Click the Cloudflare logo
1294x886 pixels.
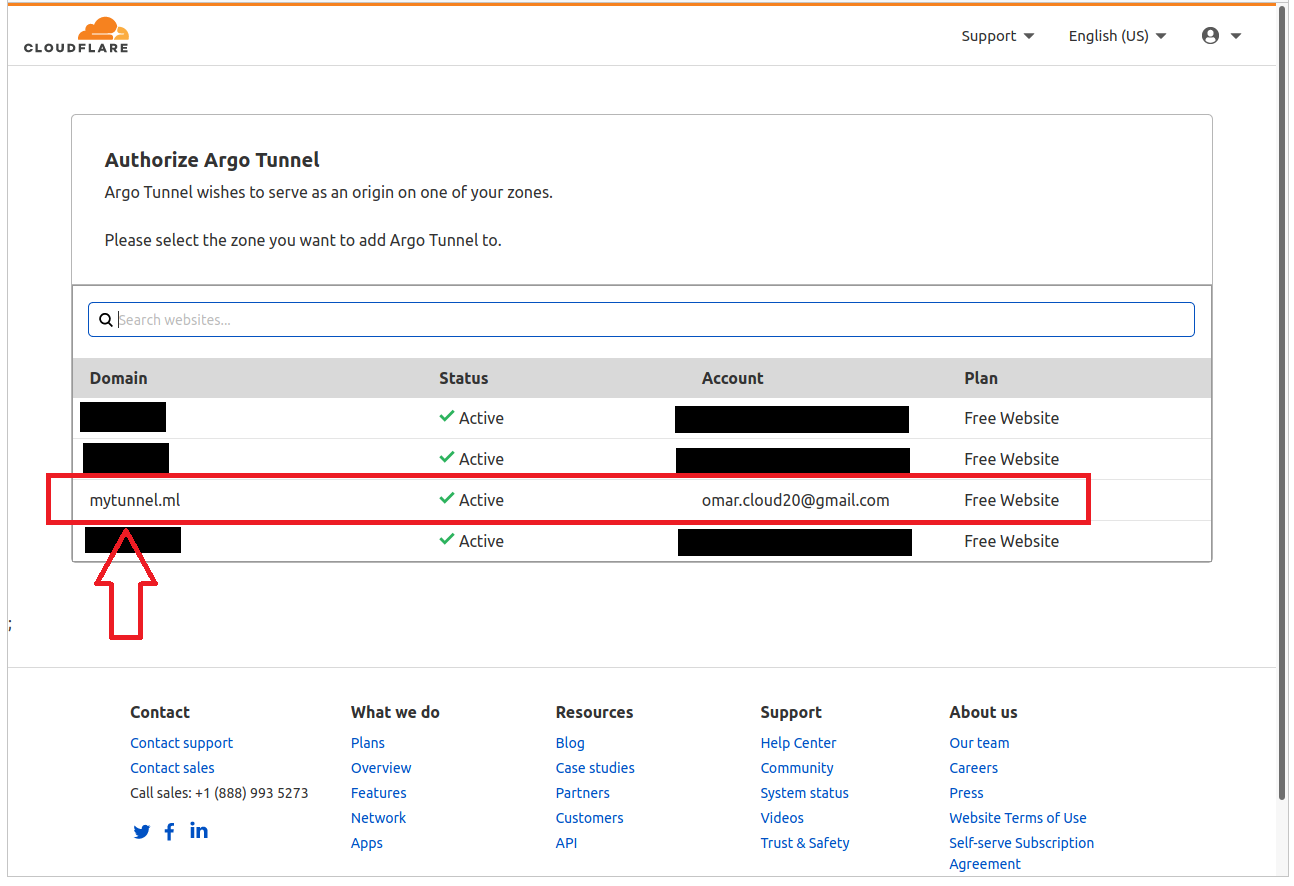click(x=77, y=35)
